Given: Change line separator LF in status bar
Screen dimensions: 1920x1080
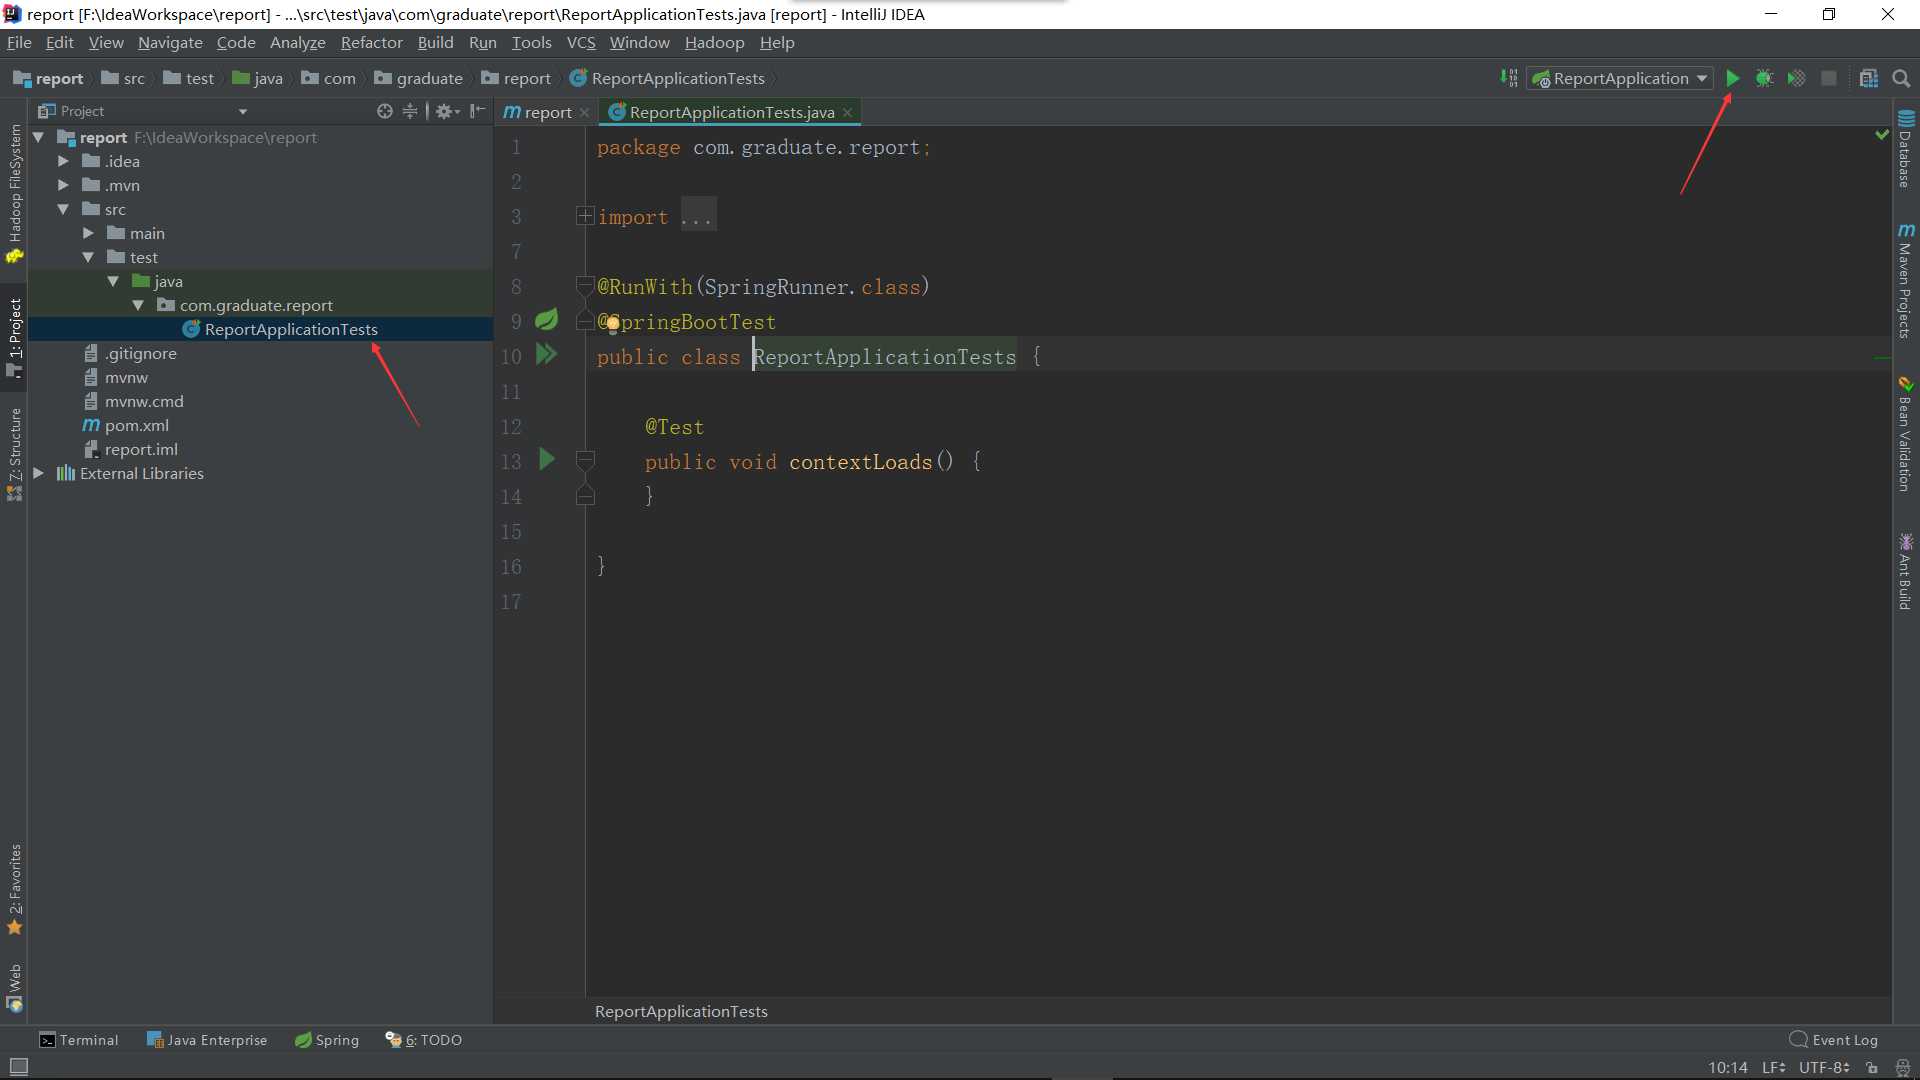Looking at the screenshot, I should [1774, 1067].
